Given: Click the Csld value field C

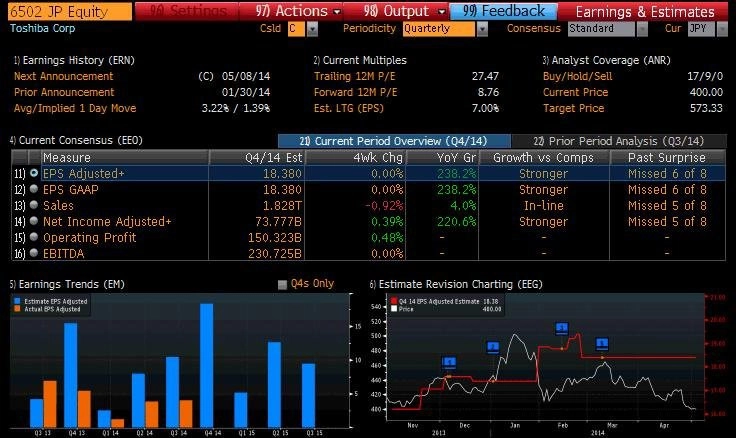Looking at the screenshot, I should coord(296,29).
